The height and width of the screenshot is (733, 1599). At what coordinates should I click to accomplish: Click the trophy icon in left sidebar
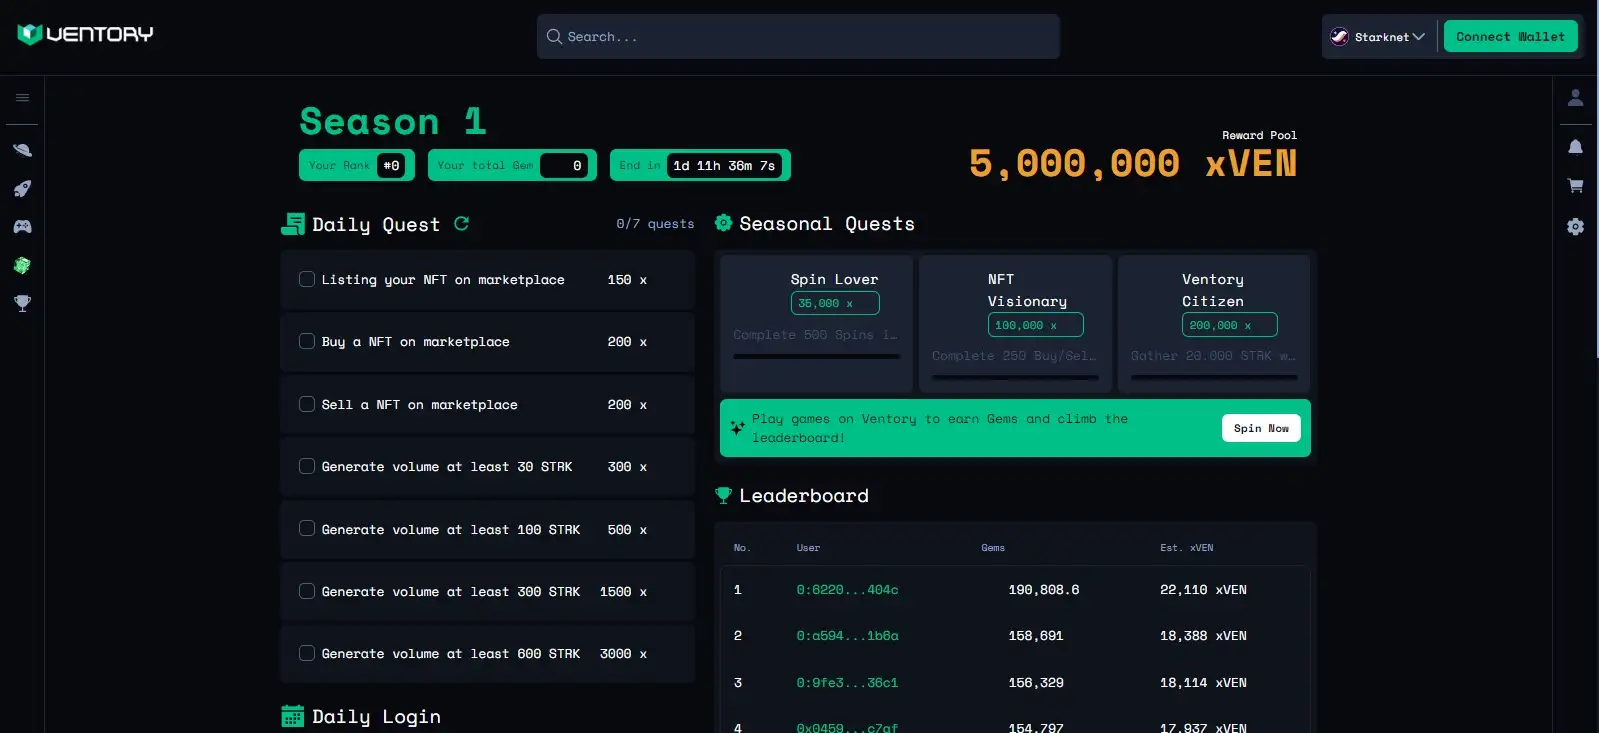22,303
